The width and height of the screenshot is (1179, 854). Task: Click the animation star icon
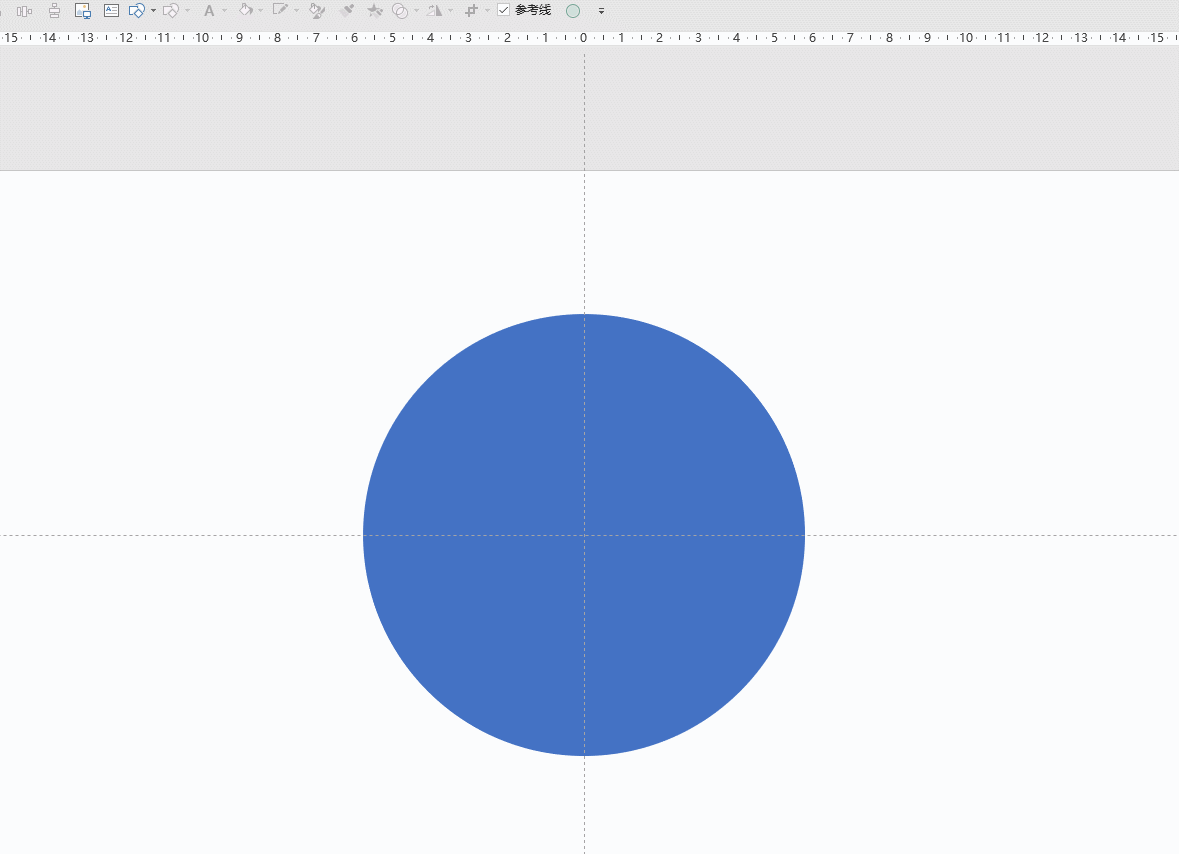pyautogui.click(x=374, y=11)
